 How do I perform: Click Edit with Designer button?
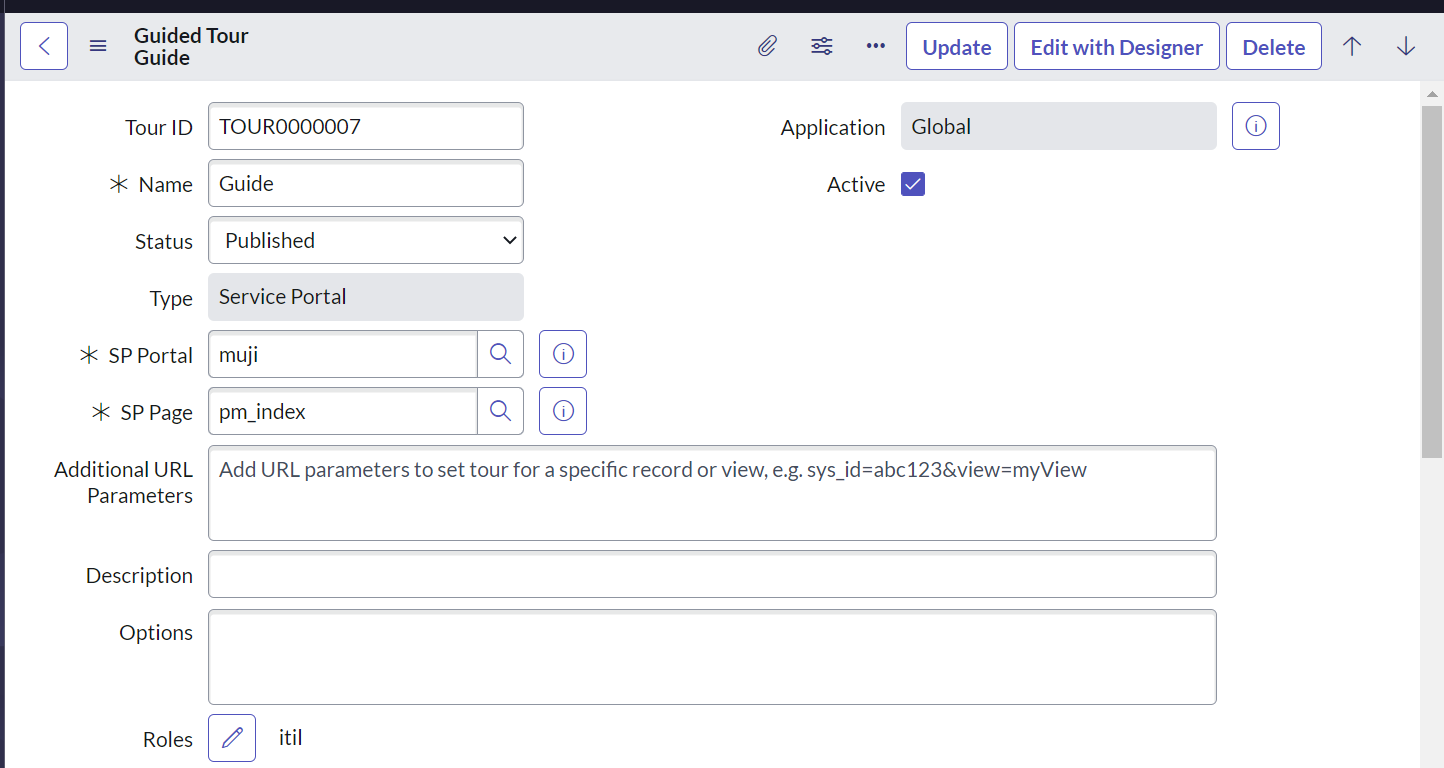coord(1117,47)
